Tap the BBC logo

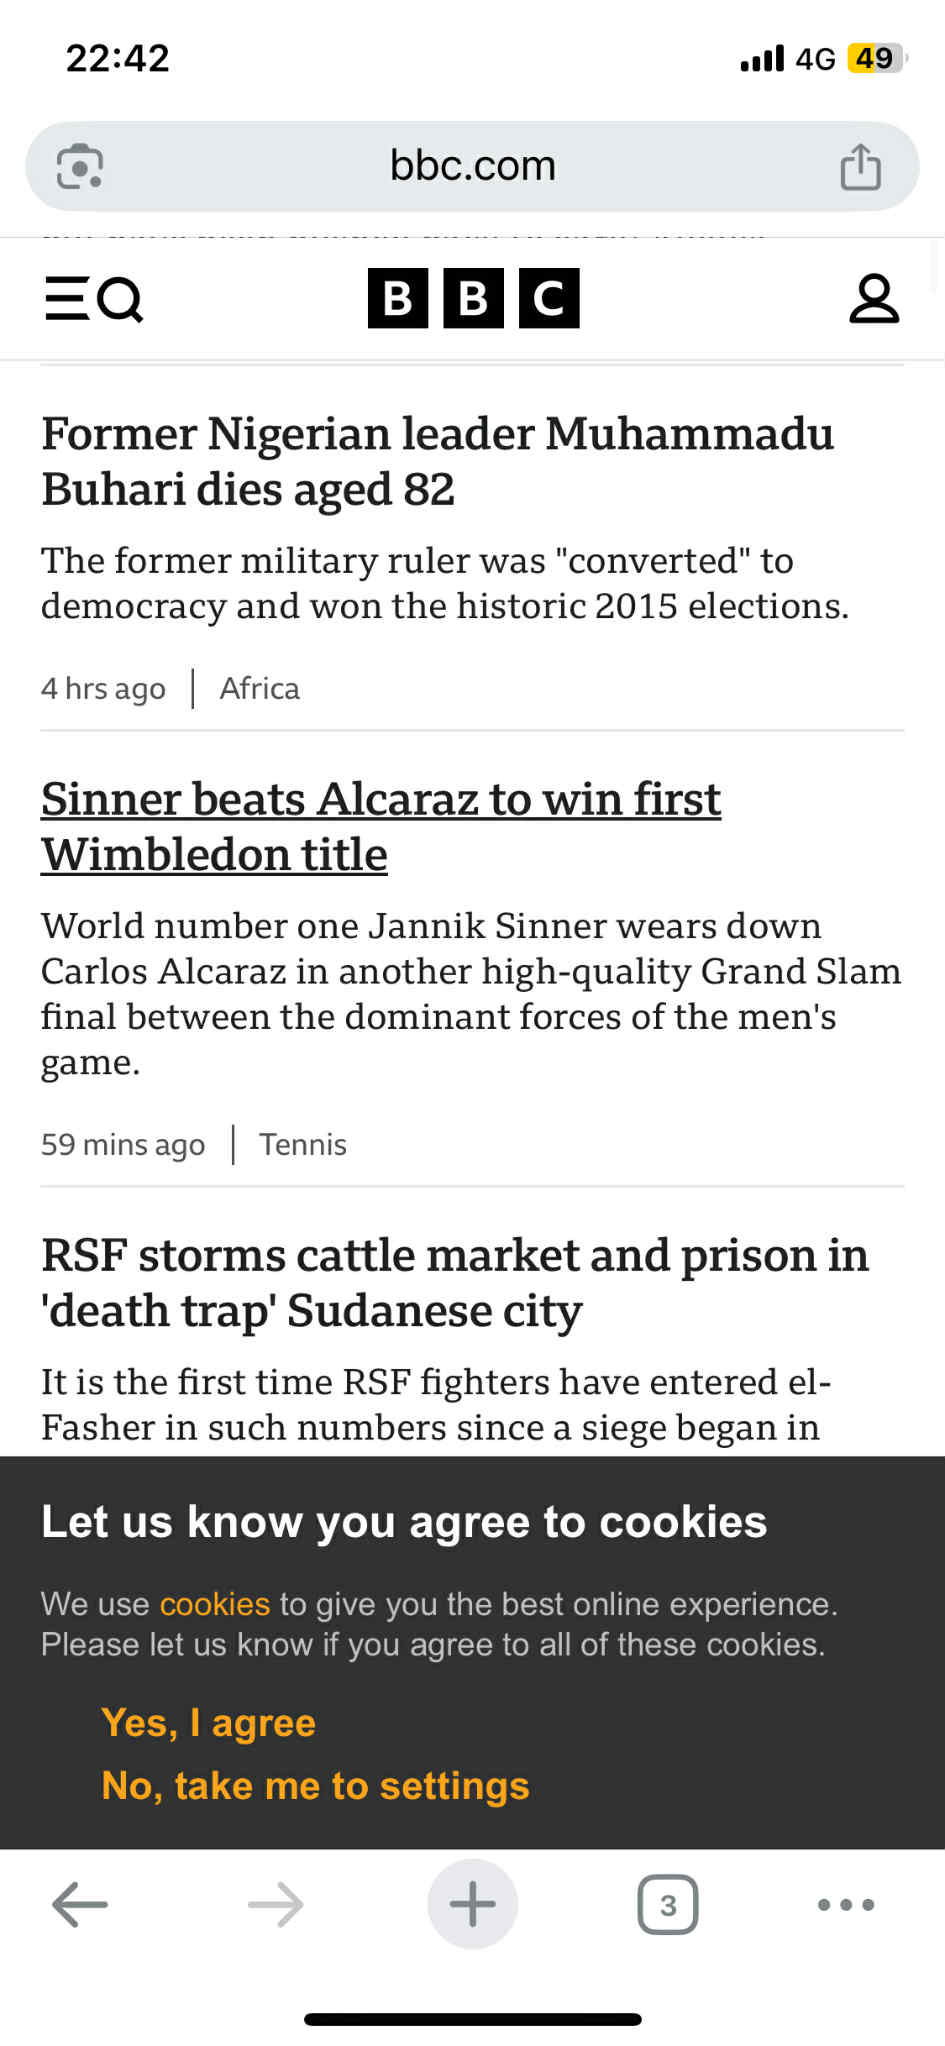(x=473, y=298)
